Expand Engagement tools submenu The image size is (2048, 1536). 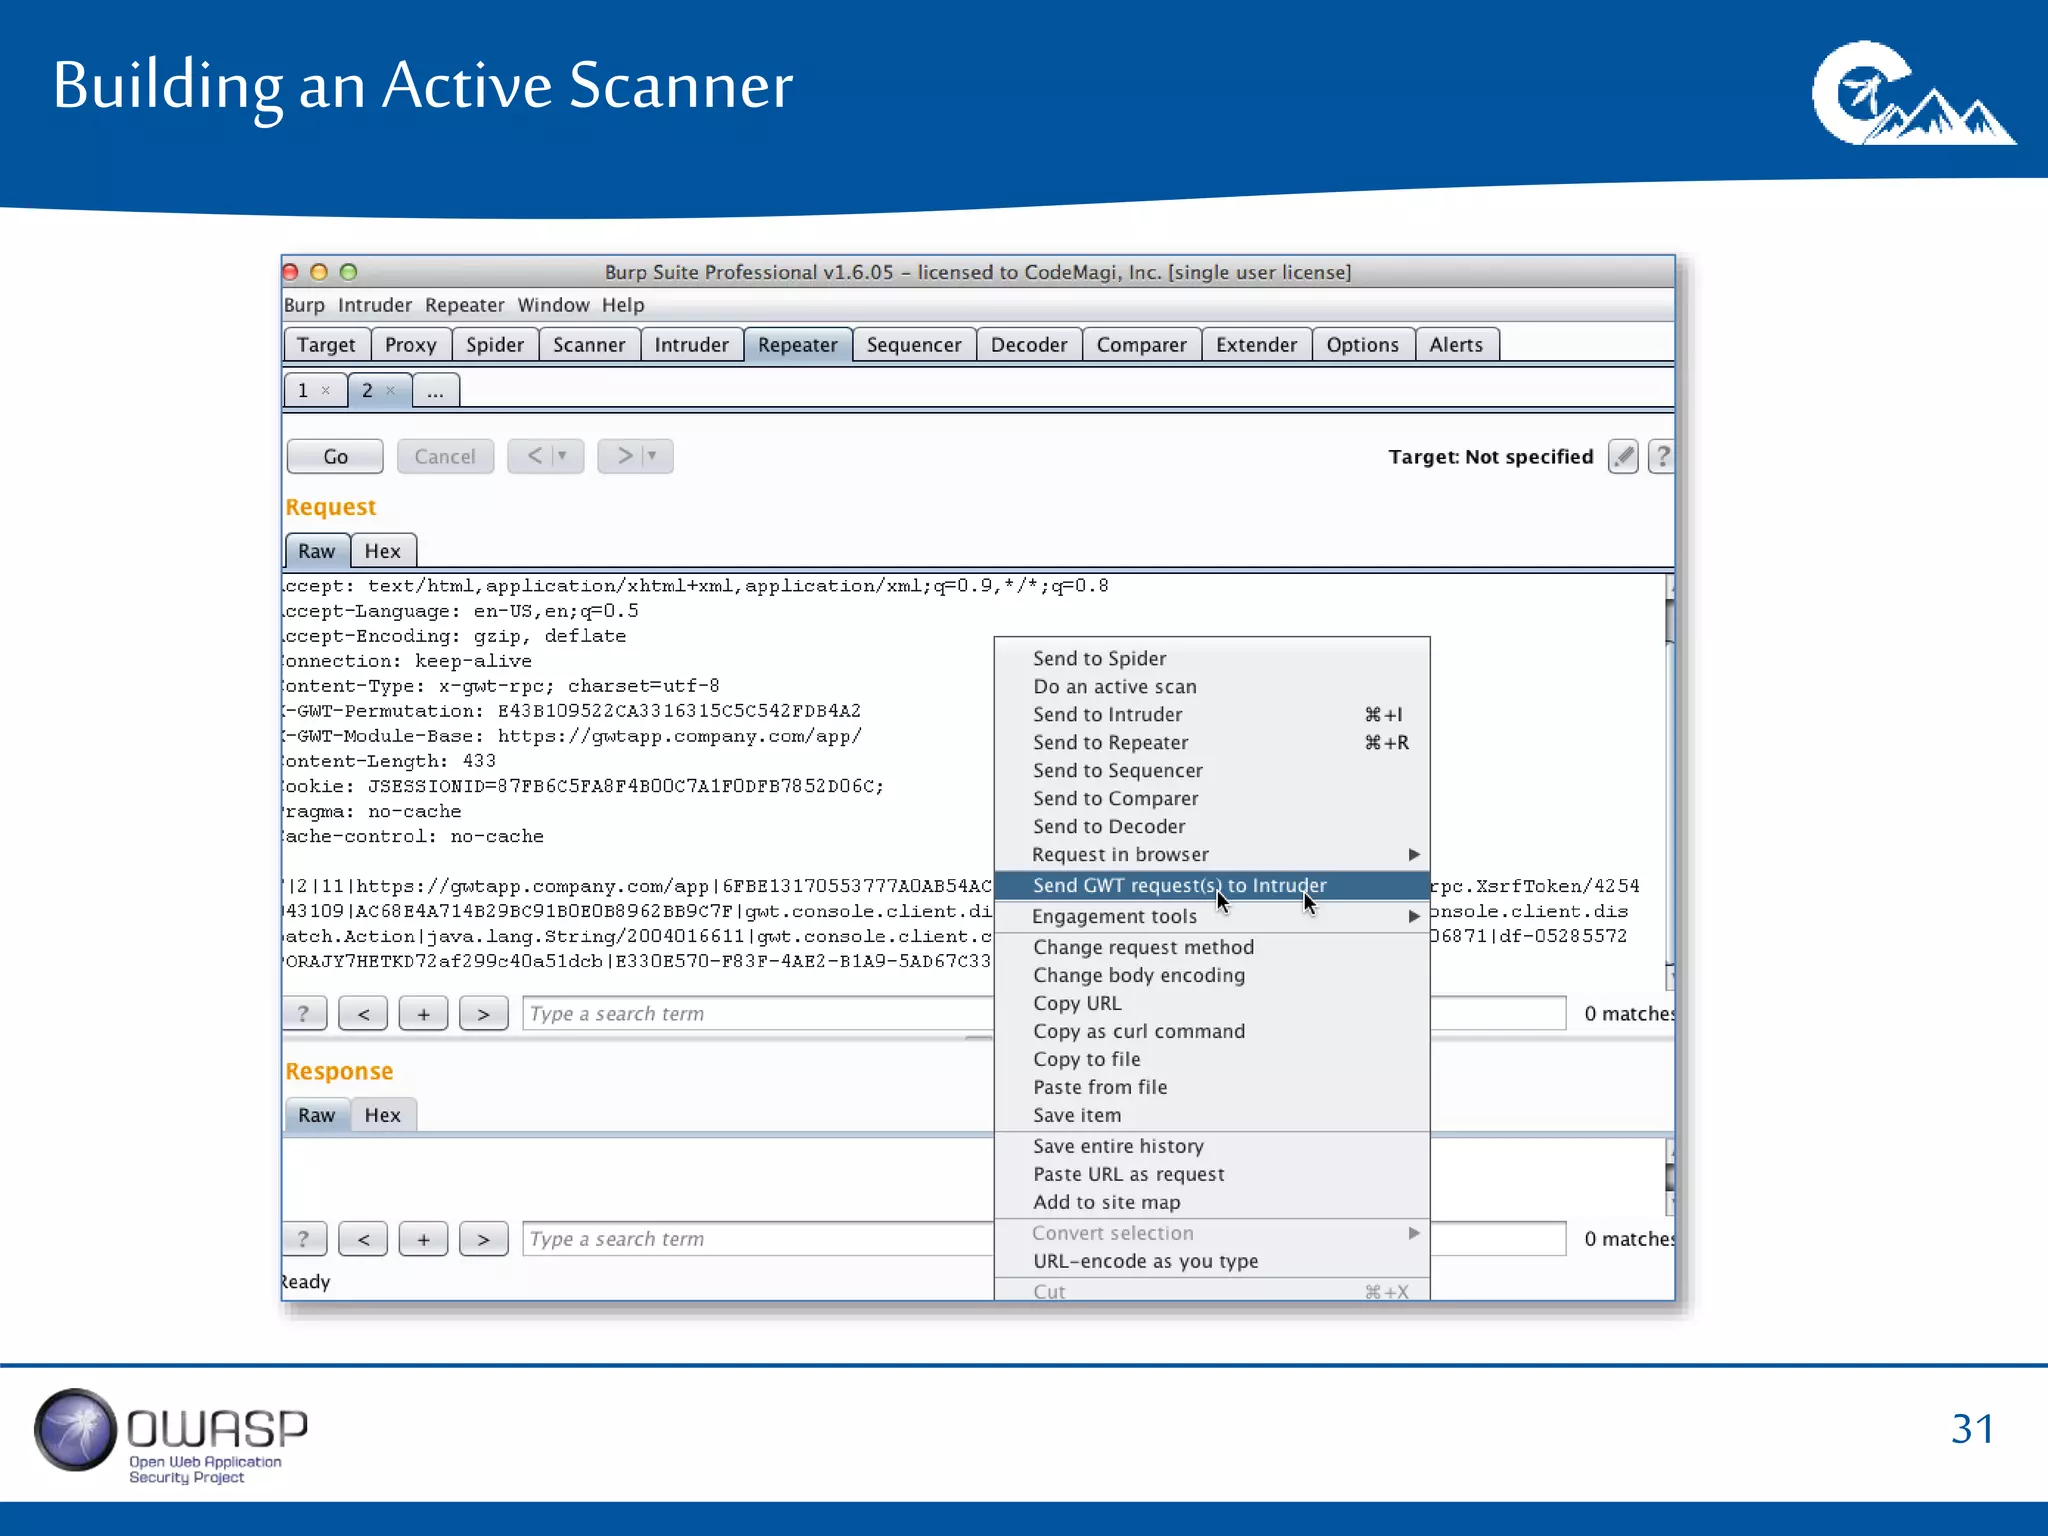click(x=1414, y=917)
